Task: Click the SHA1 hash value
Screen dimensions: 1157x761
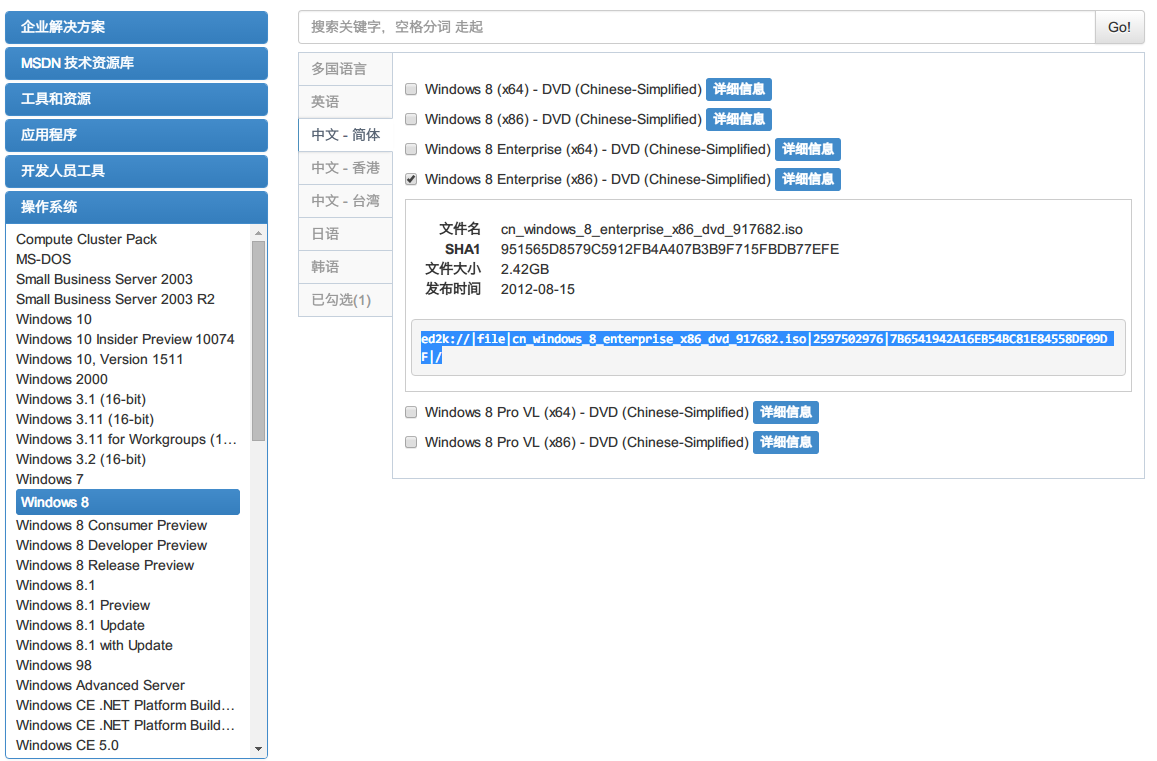Action: click(669, 249)
